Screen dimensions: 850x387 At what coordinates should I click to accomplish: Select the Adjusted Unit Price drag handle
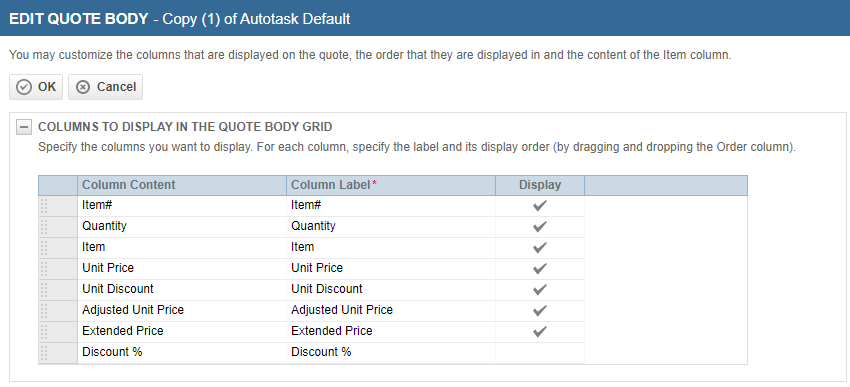click(x=44, y=311)
